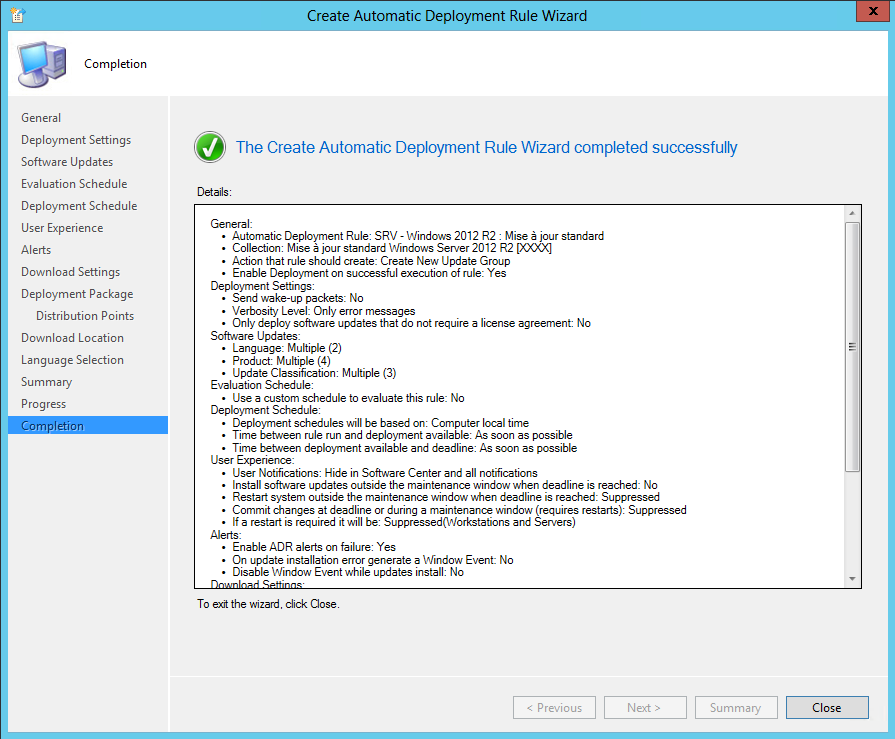Click 'Action that rule should create' line
895x739 pixels.
[371, 261]
